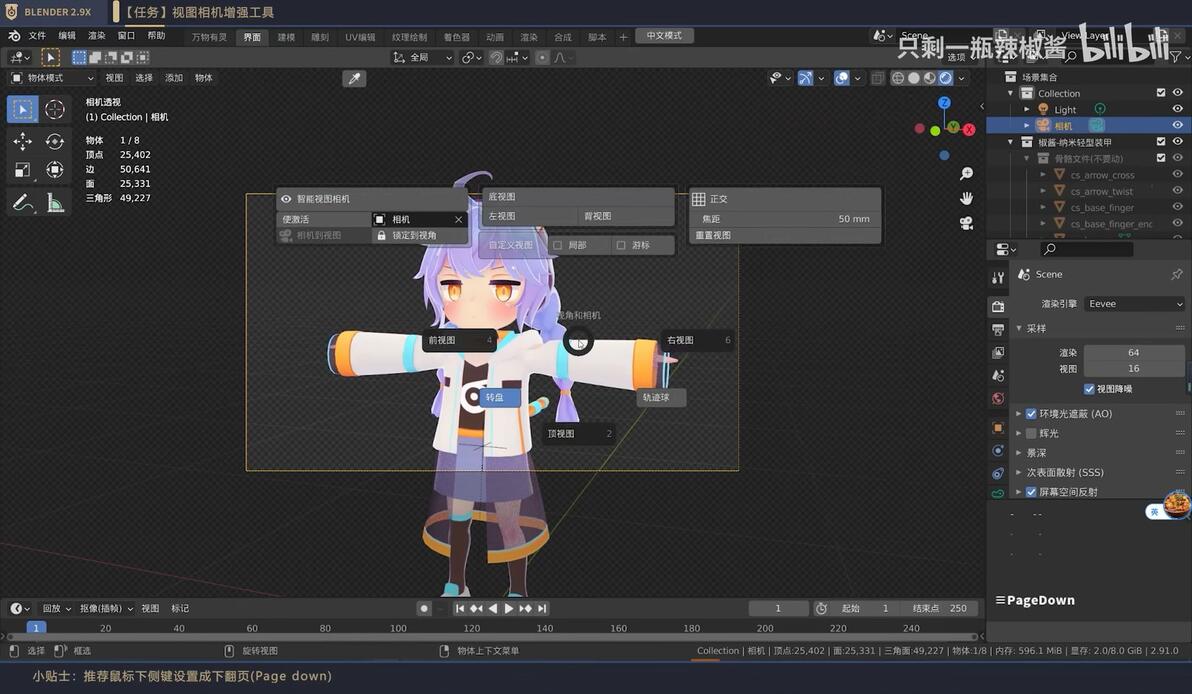Expand Light item in outliner
The height and width of the screenshot is (694, 1192).
(1027, 109)
